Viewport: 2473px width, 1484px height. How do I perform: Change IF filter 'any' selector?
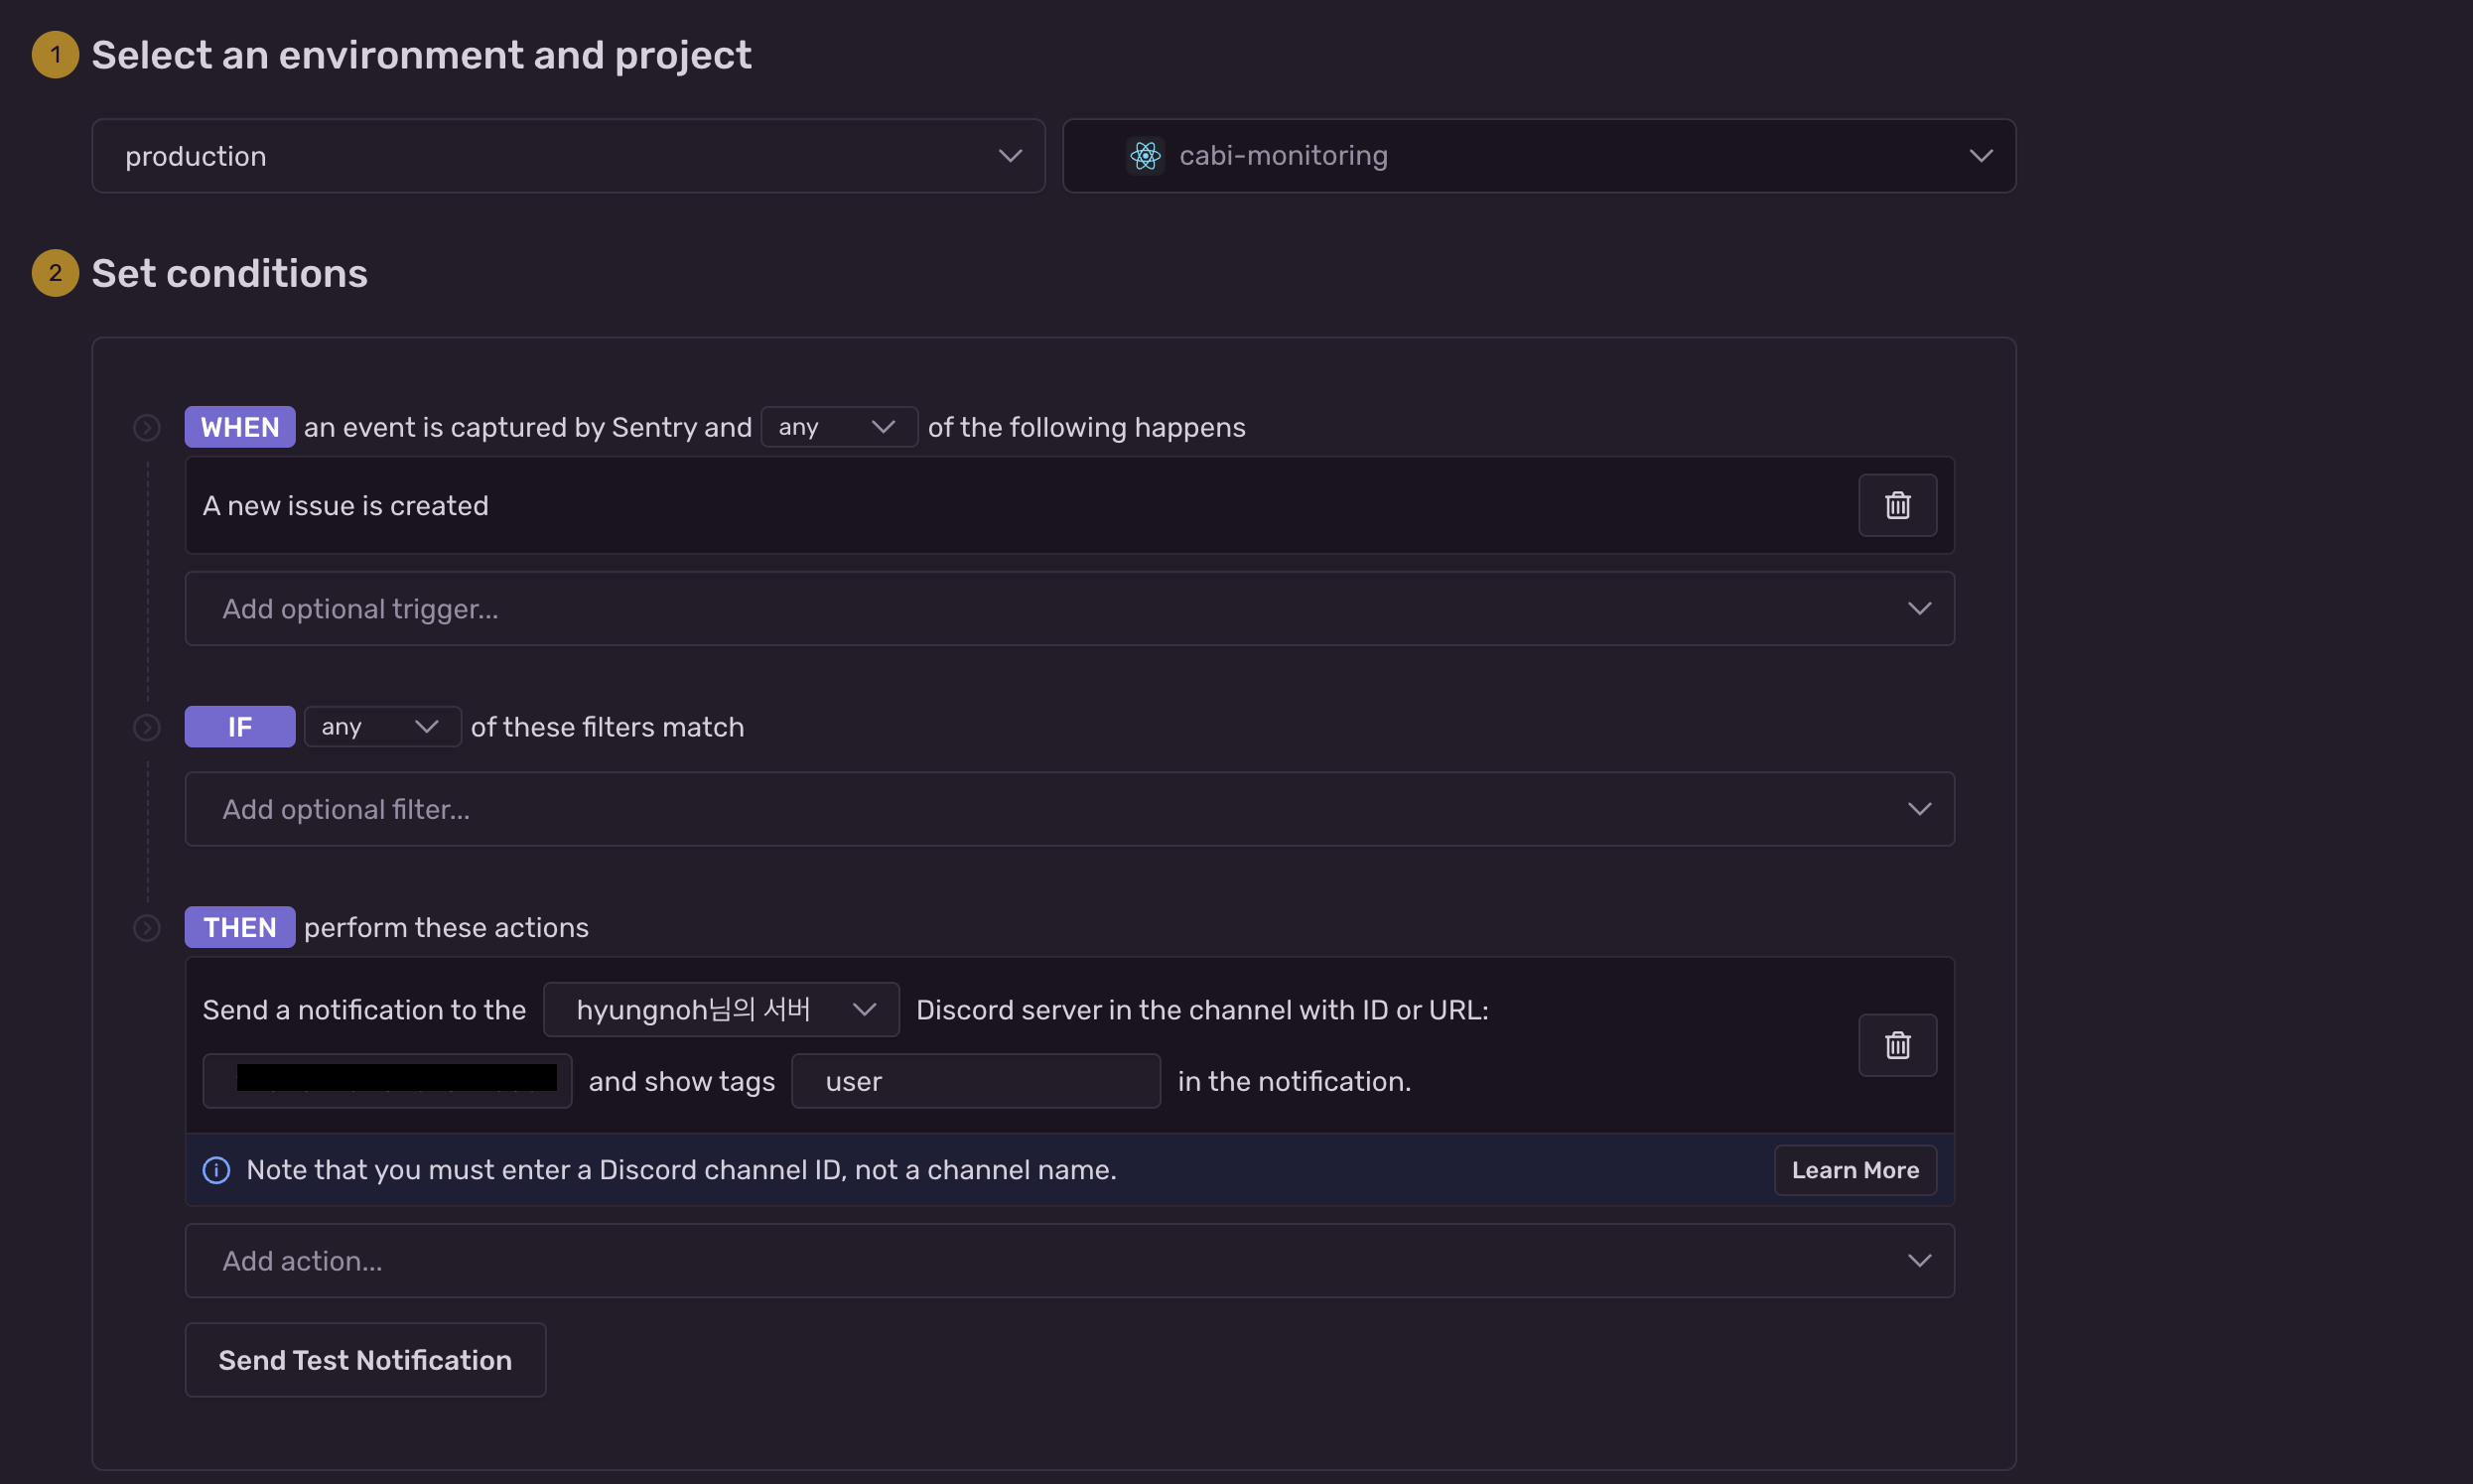[381, 727]
